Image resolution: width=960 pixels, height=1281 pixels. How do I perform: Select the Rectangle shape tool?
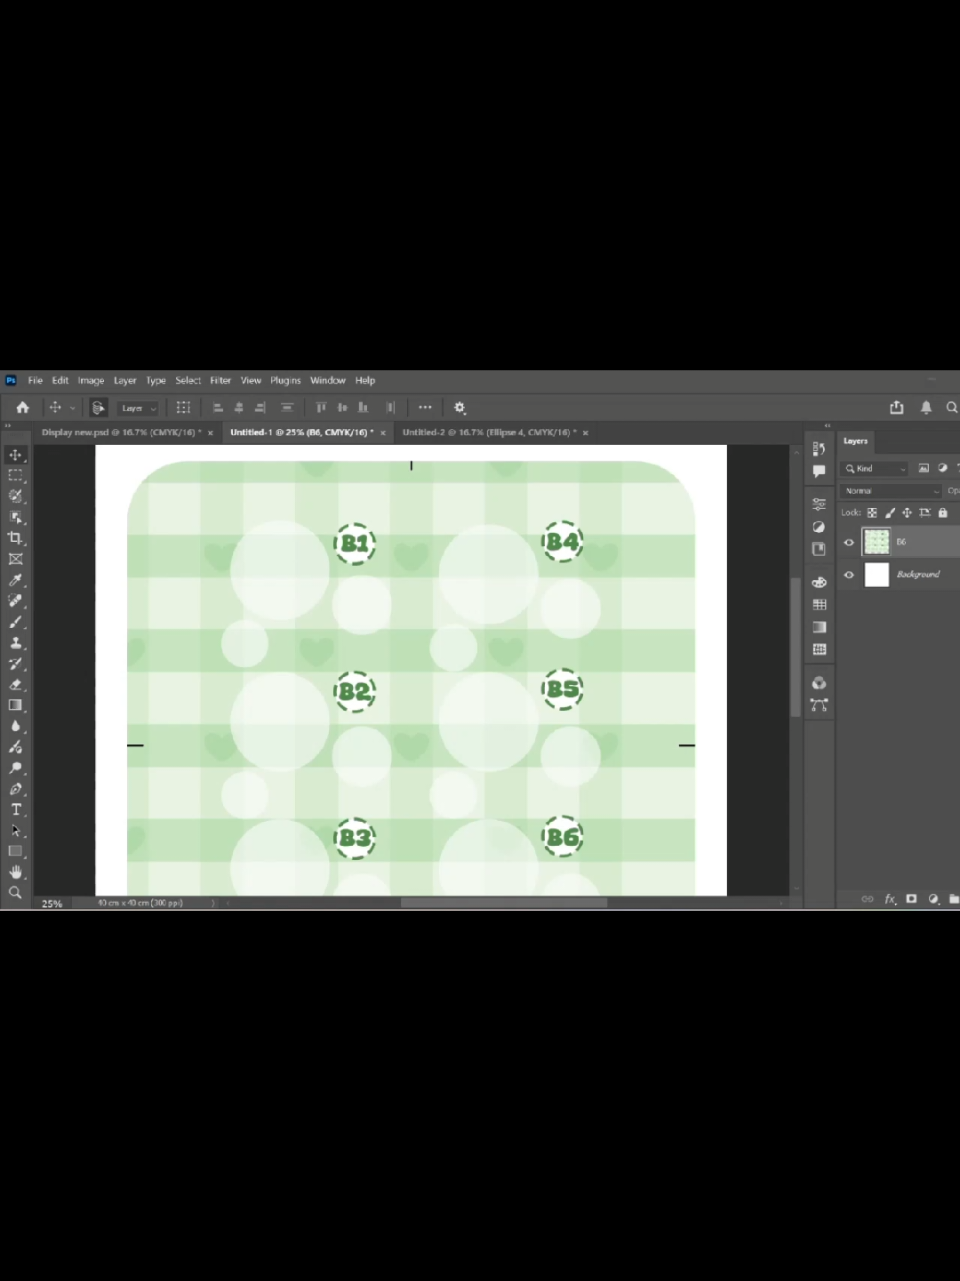15,851
